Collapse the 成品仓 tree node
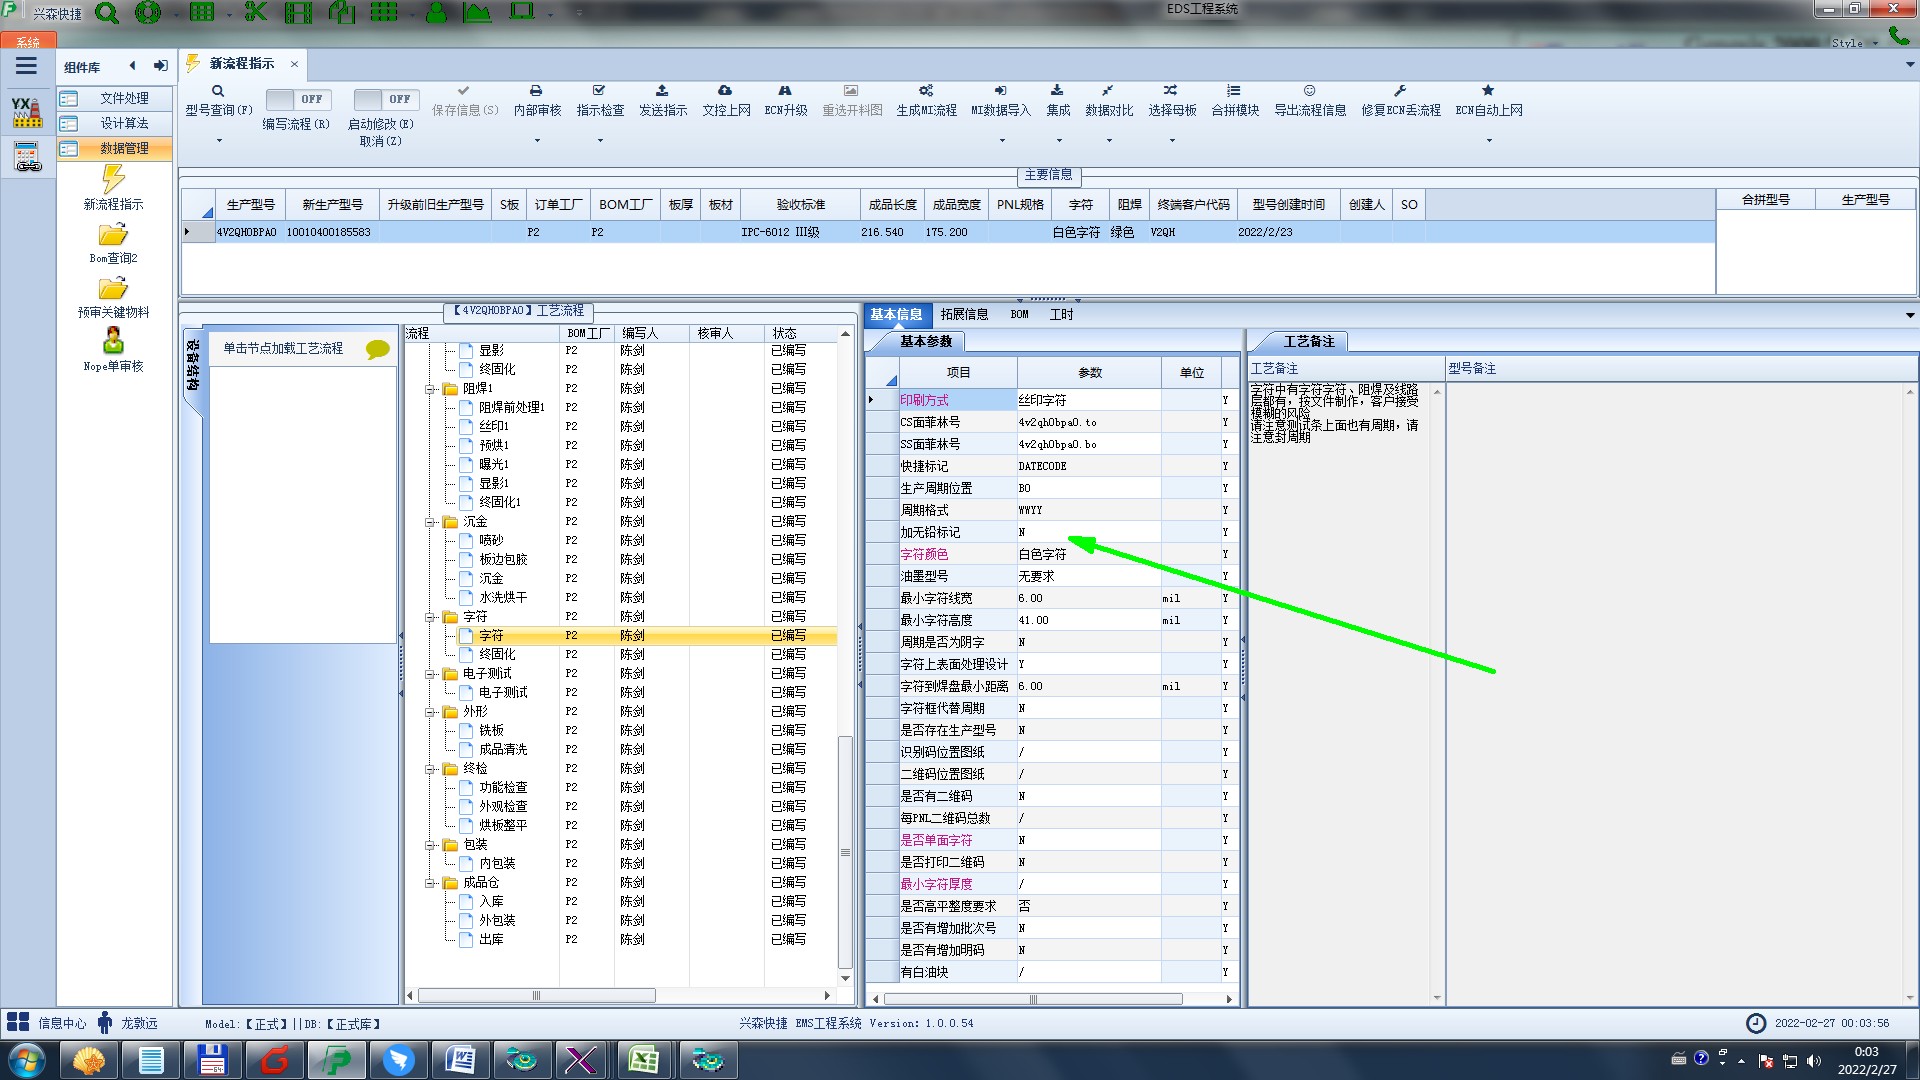 pos(430,883)
